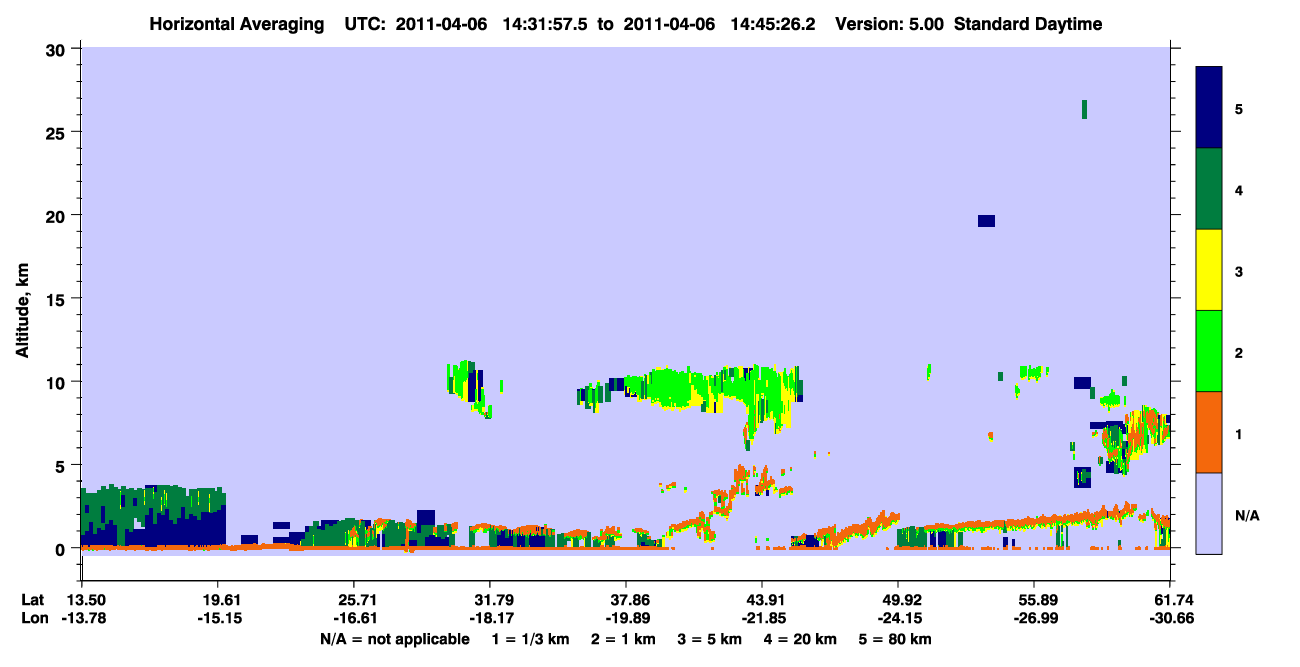
Task: Click the latitude value 13.50
Action: (x=82, y=600)
